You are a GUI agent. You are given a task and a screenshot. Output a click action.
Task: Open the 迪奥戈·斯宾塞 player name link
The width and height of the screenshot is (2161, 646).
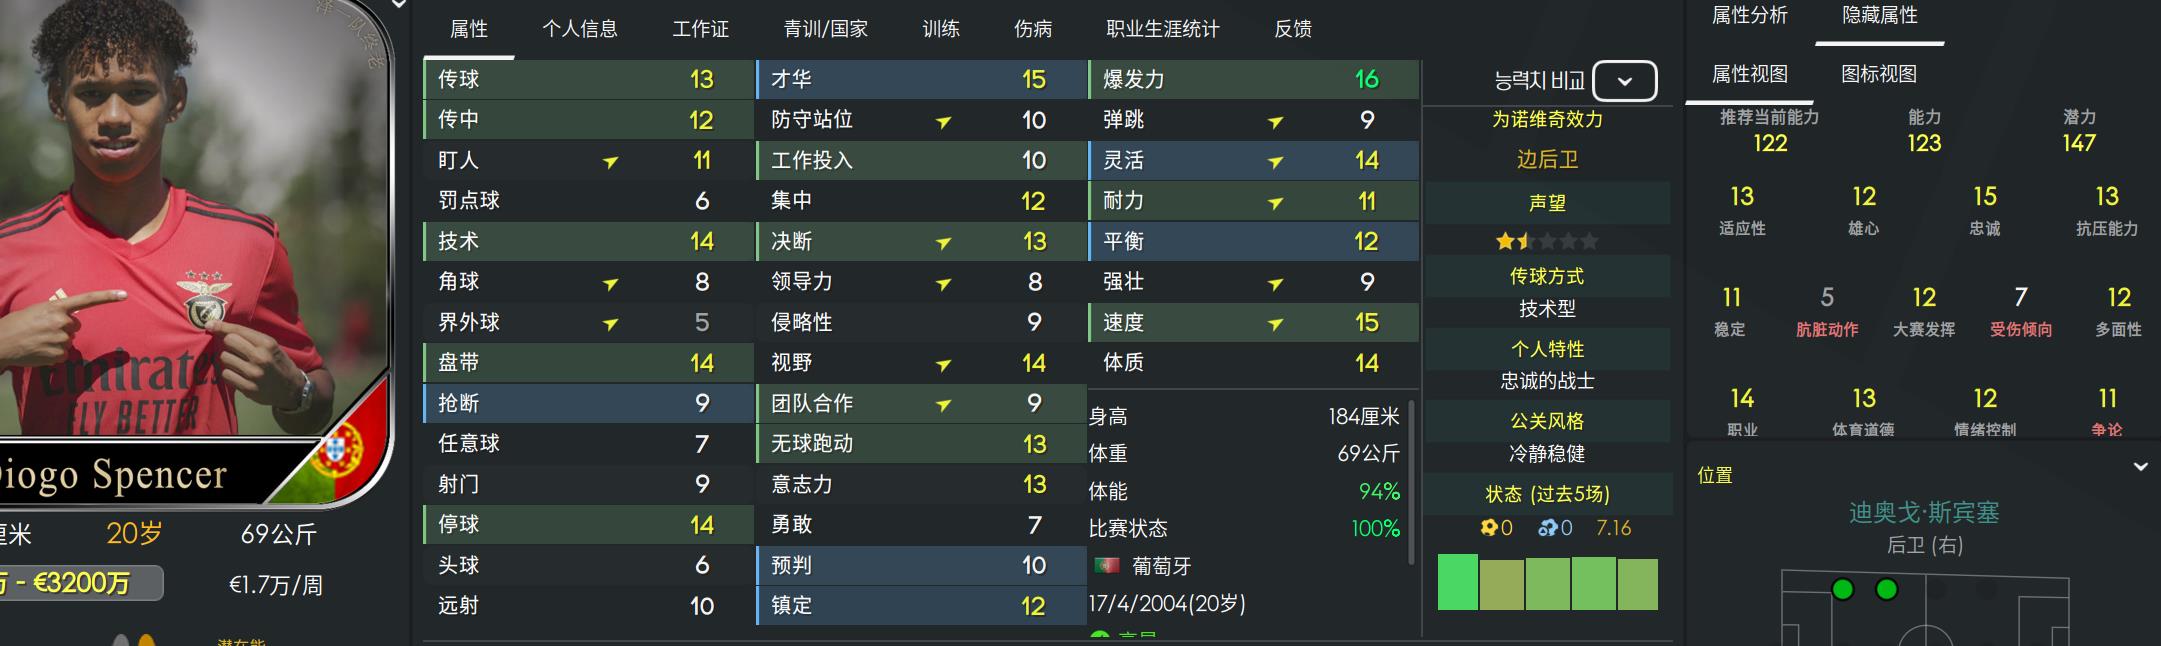click(1923, 513)
